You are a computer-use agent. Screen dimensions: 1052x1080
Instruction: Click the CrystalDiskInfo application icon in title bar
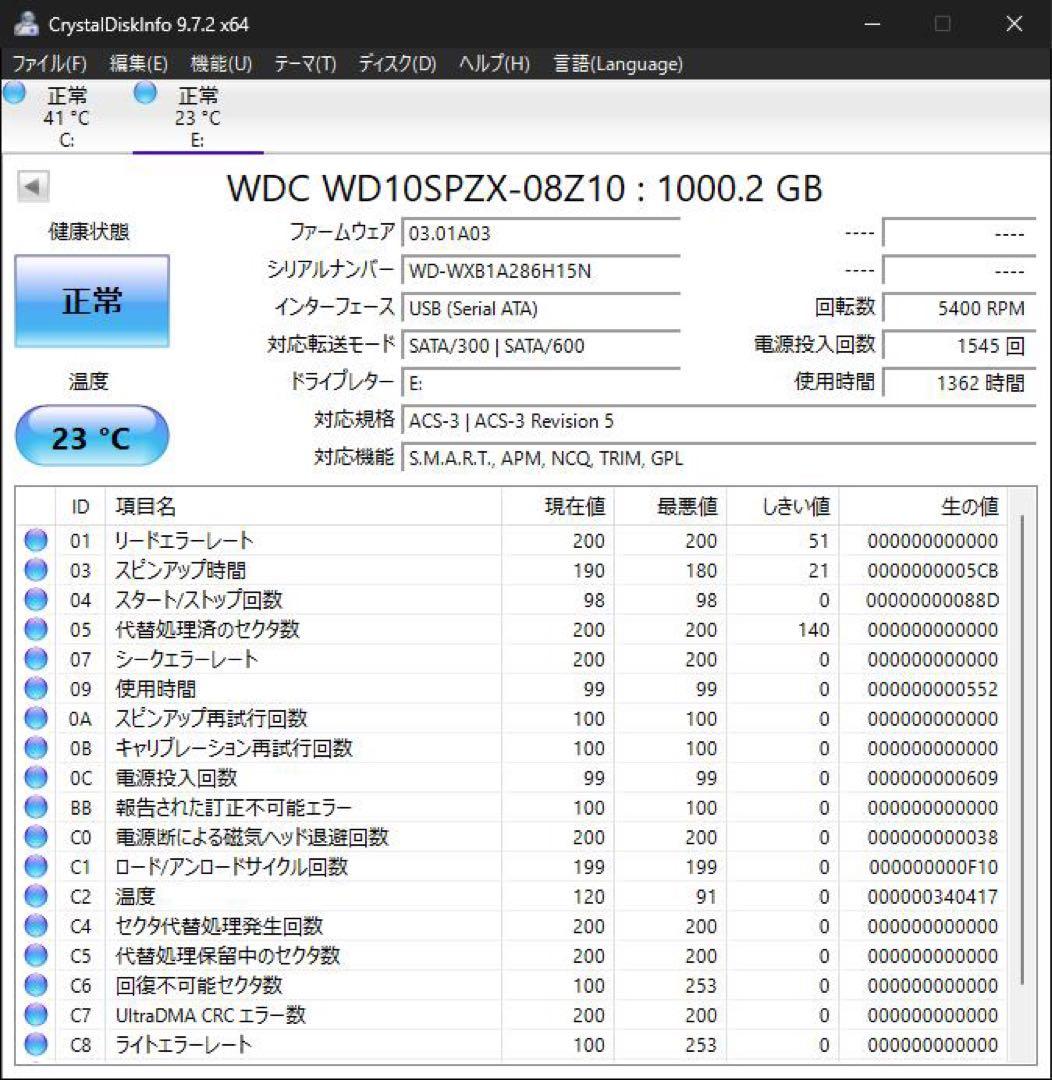[x=25, y=22]
